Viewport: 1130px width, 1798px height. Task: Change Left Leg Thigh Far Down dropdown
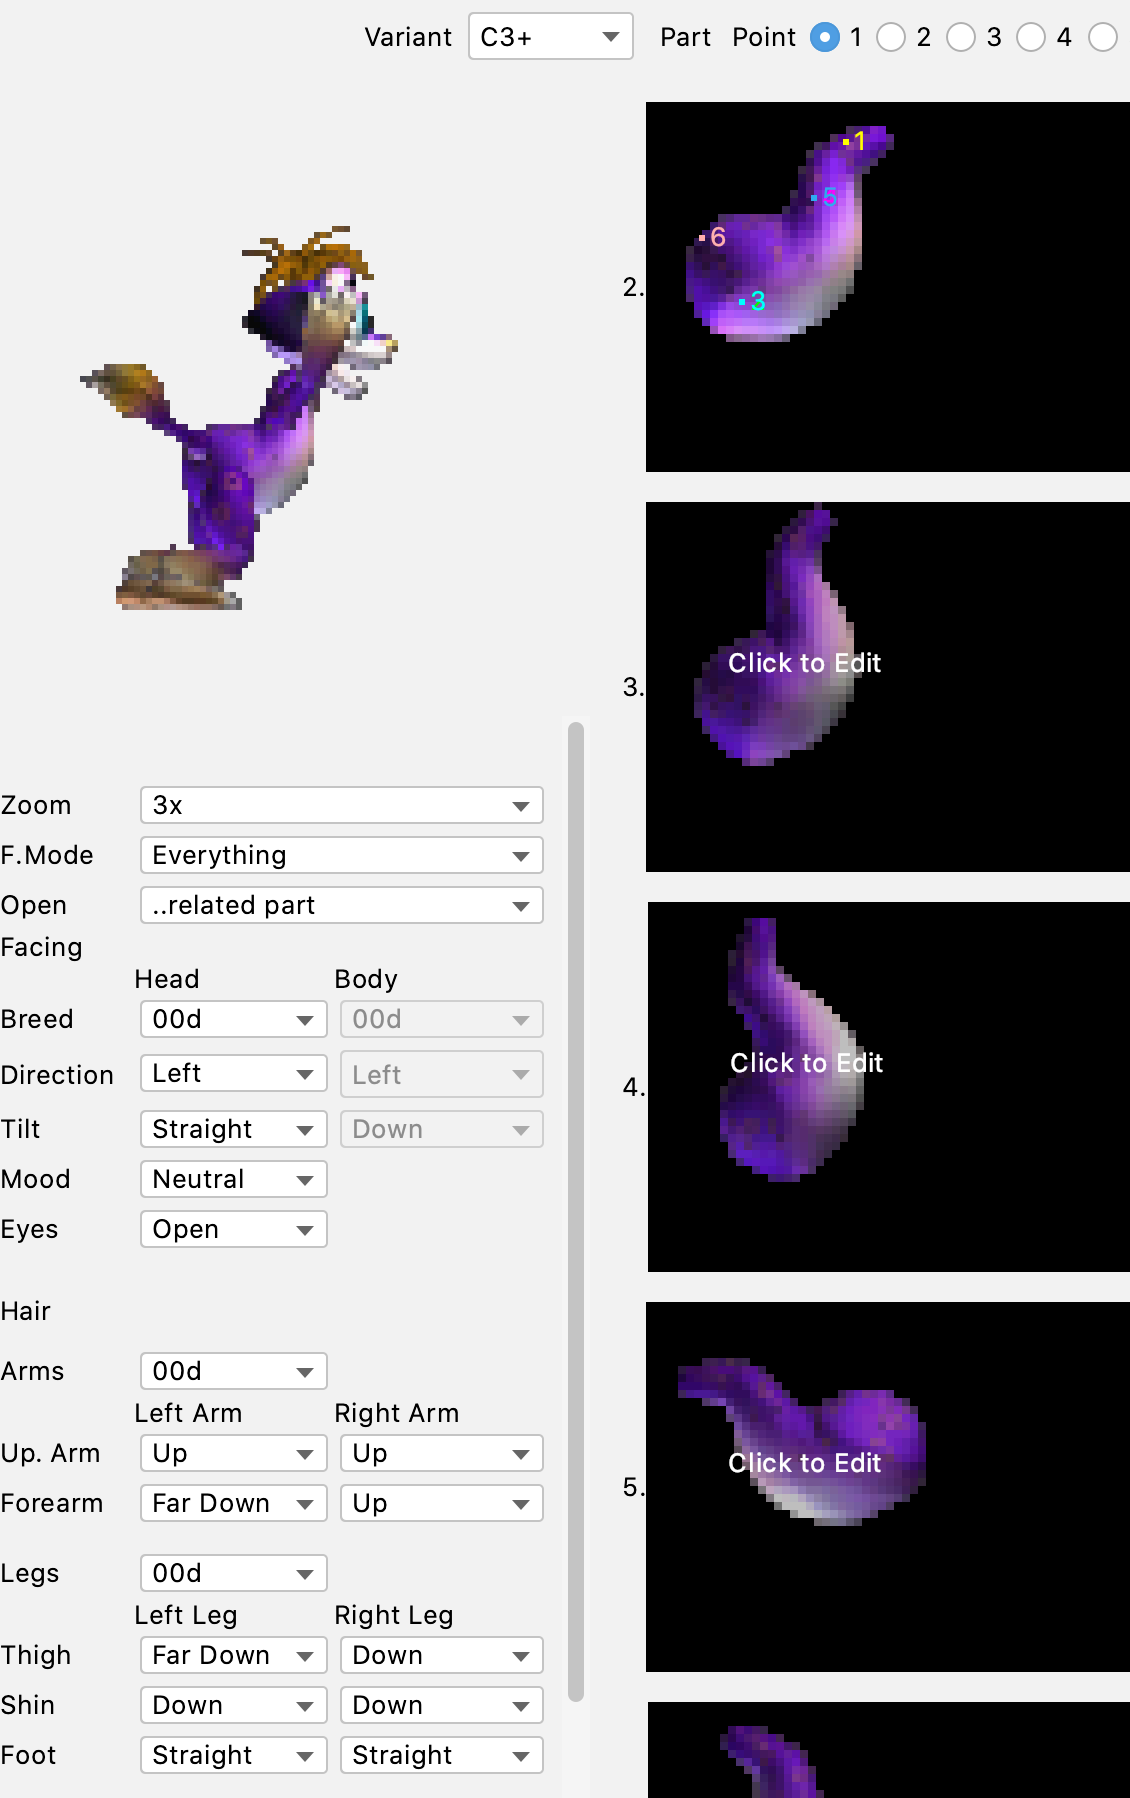tap(234, 1655)
